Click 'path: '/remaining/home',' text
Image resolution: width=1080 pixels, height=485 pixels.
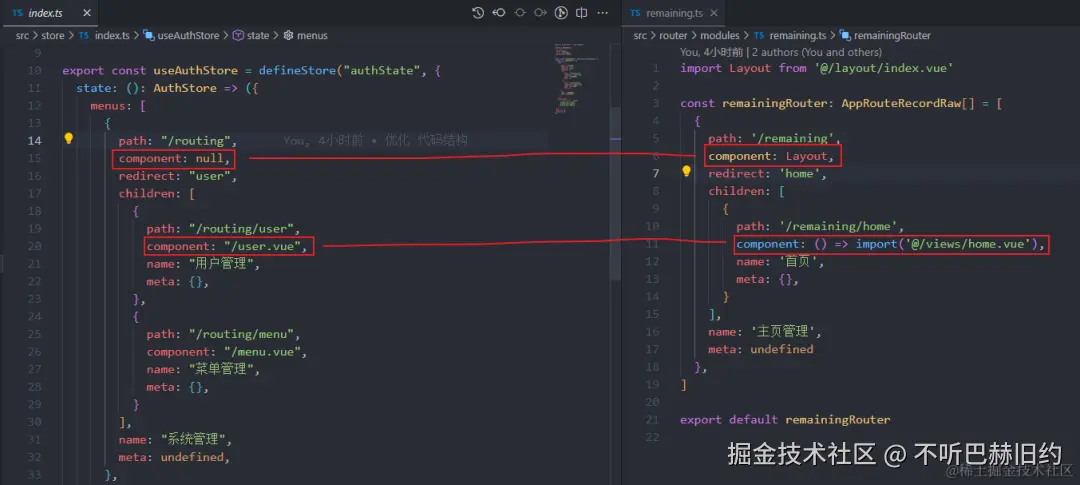(x=820, y=227)
